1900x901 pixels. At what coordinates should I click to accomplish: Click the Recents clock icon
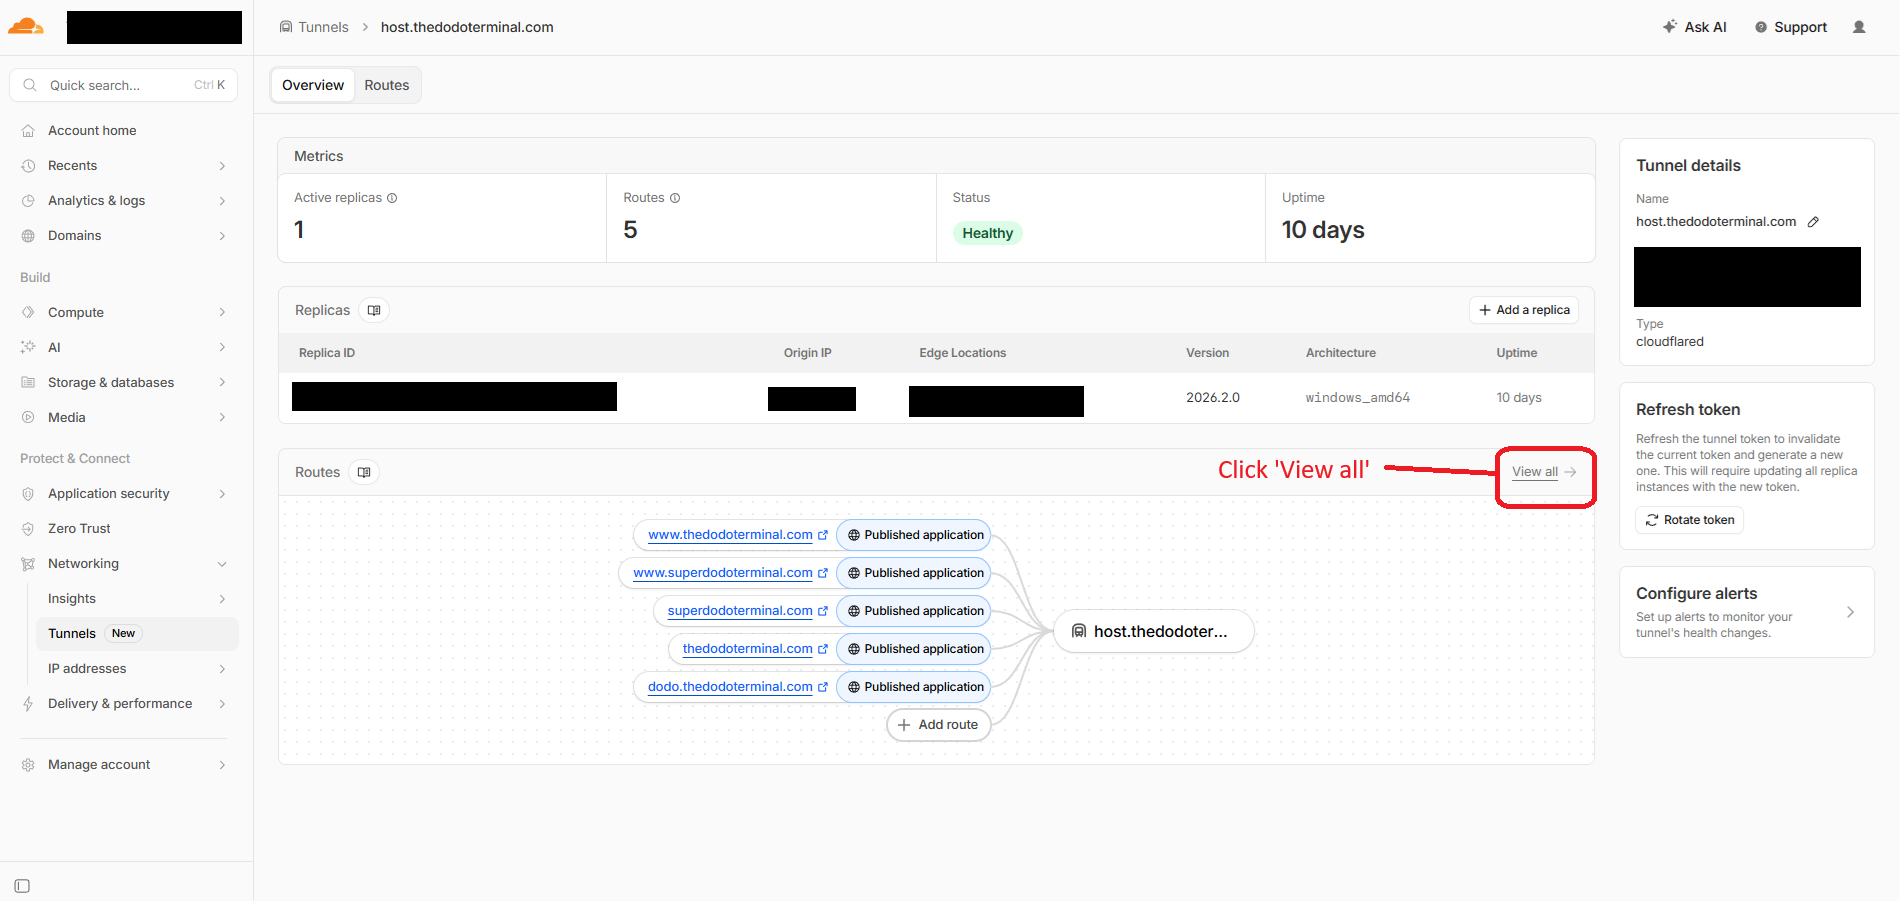click(28, 166)
